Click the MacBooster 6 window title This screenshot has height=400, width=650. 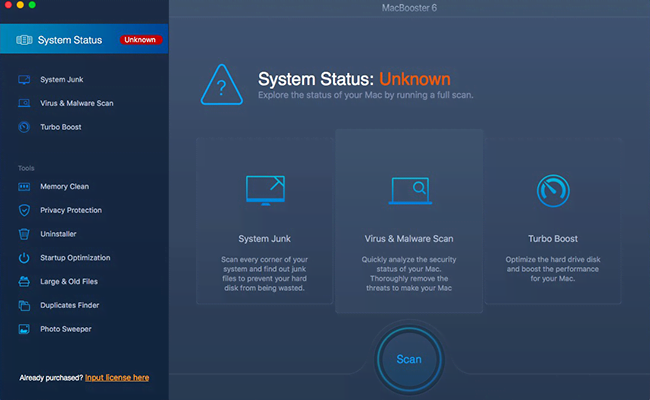pos(409,8)
